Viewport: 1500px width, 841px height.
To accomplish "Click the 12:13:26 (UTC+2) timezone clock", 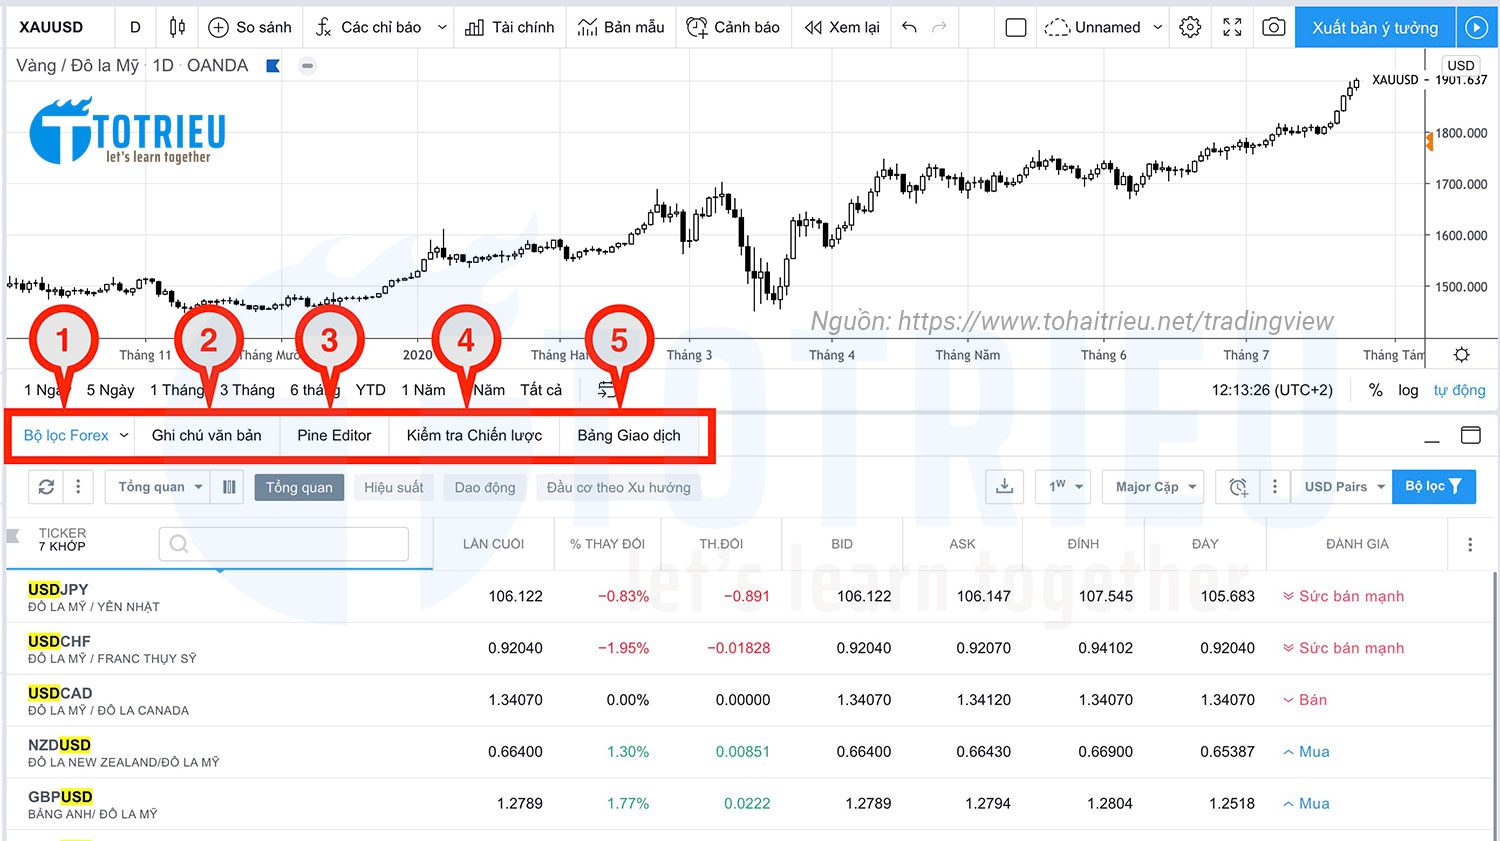I will point(1272,390).
